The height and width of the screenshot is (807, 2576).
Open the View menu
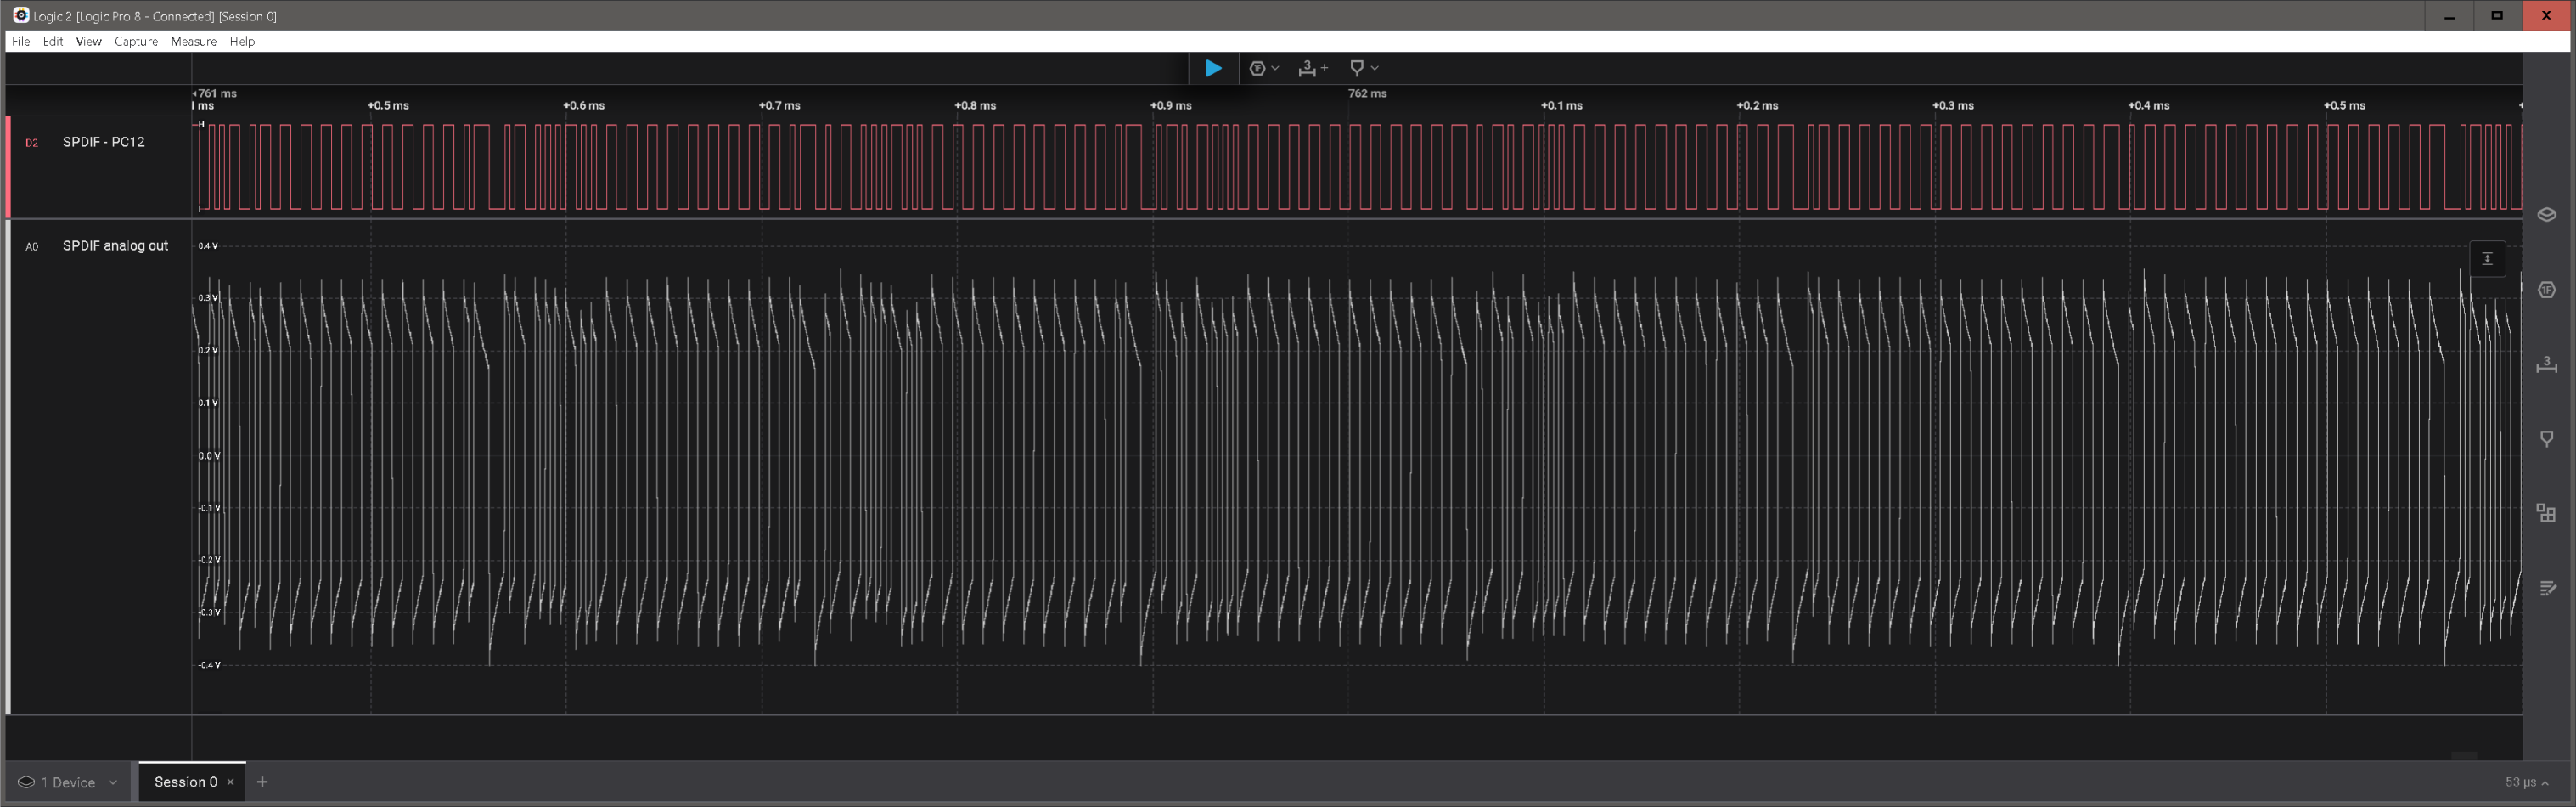click(88, 41)
